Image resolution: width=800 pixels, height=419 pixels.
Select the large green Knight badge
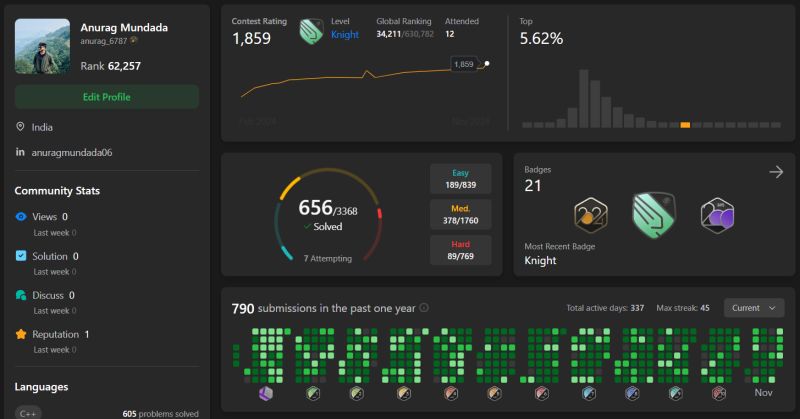tap(654, 215)
